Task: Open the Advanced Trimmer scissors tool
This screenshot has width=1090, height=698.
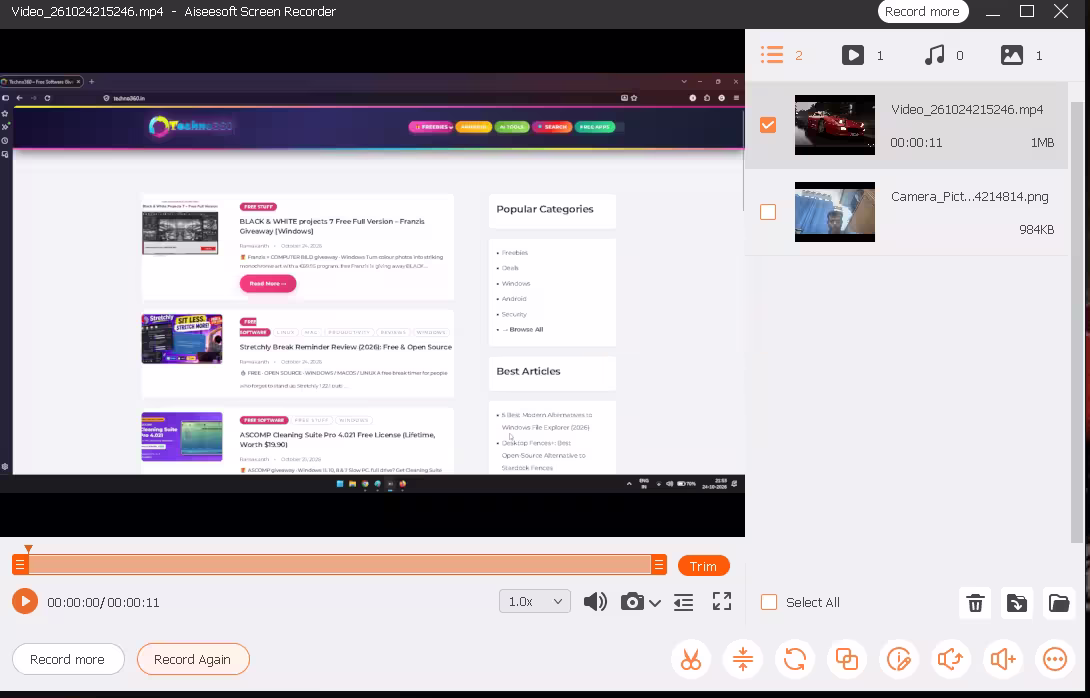Action: coord(691,659)
